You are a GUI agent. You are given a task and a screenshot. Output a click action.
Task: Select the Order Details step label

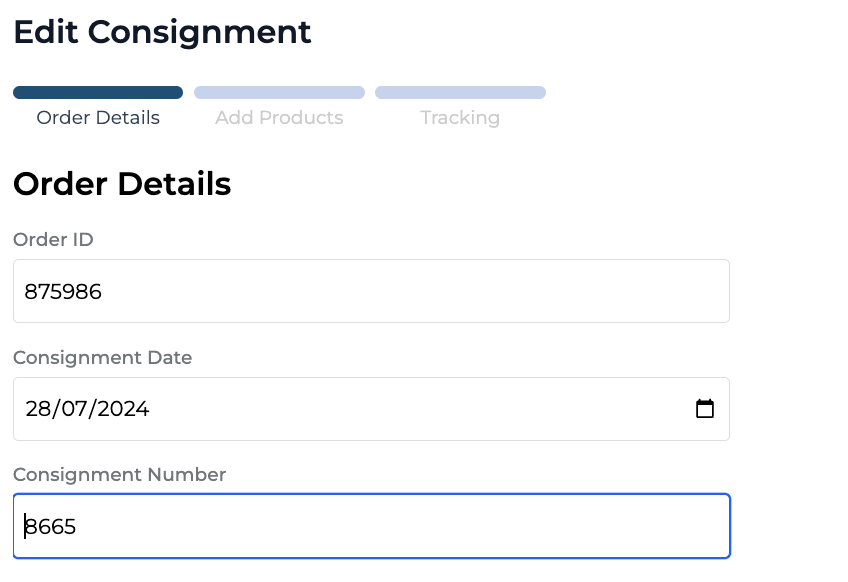pyautogui.click(x=98, y=118)
